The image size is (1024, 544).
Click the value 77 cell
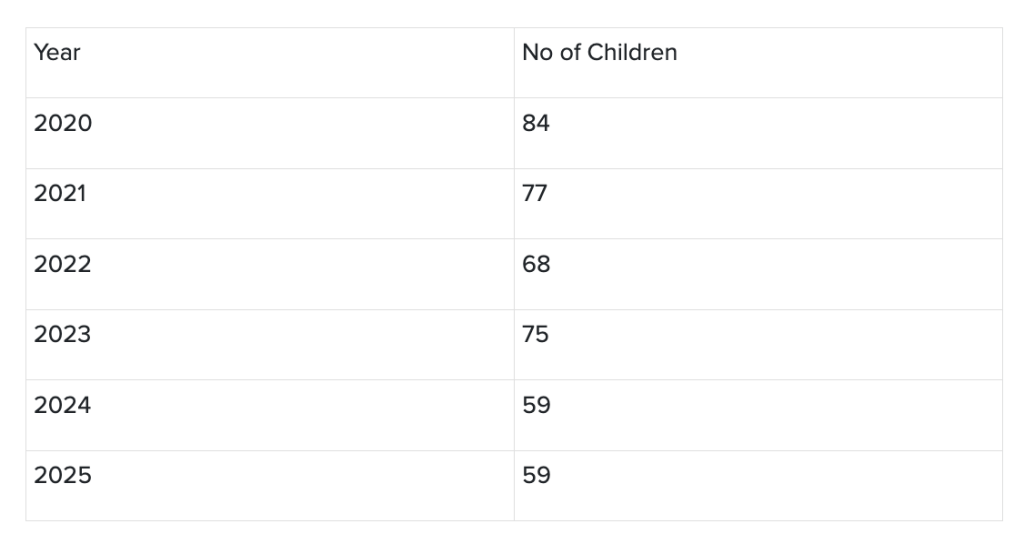coord(758,204)
